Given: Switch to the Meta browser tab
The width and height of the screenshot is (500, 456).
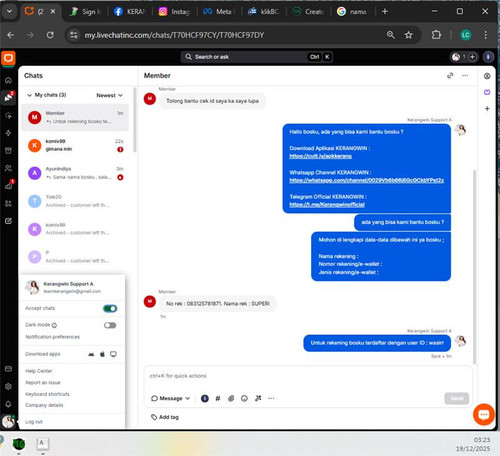Looking at the screenshot, I should (x=219, y=12).
